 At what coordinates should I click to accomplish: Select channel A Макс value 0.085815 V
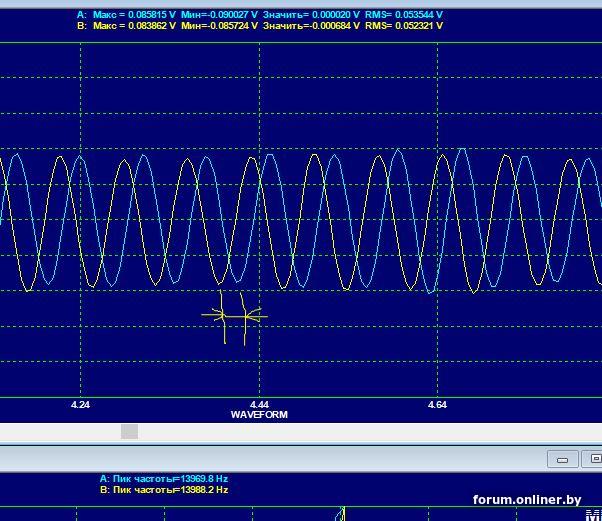132,15
